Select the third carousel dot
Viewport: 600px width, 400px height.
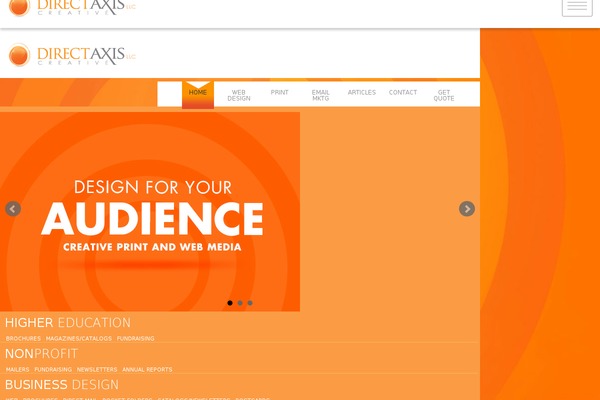pyautogui.click(x=250, y=303)
